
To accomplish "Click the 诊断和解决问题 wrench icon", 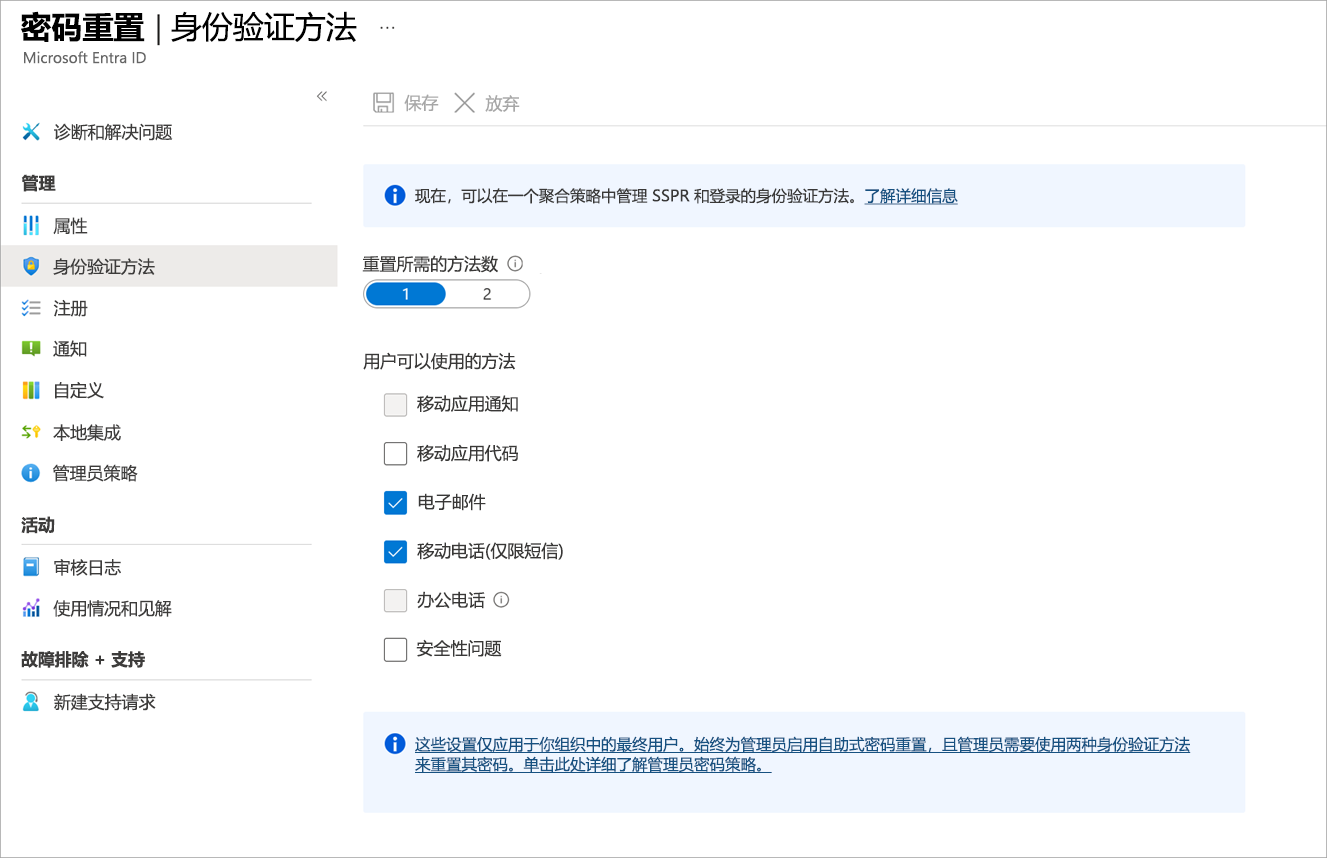I will coord(31,132).
